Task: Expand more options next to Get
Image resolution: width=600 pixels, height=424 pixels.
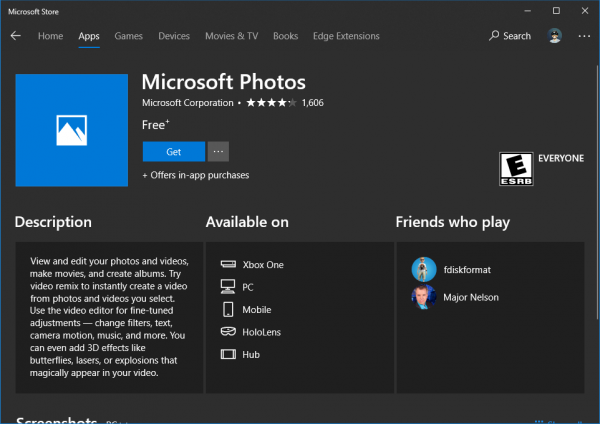Action: (219, 151)
